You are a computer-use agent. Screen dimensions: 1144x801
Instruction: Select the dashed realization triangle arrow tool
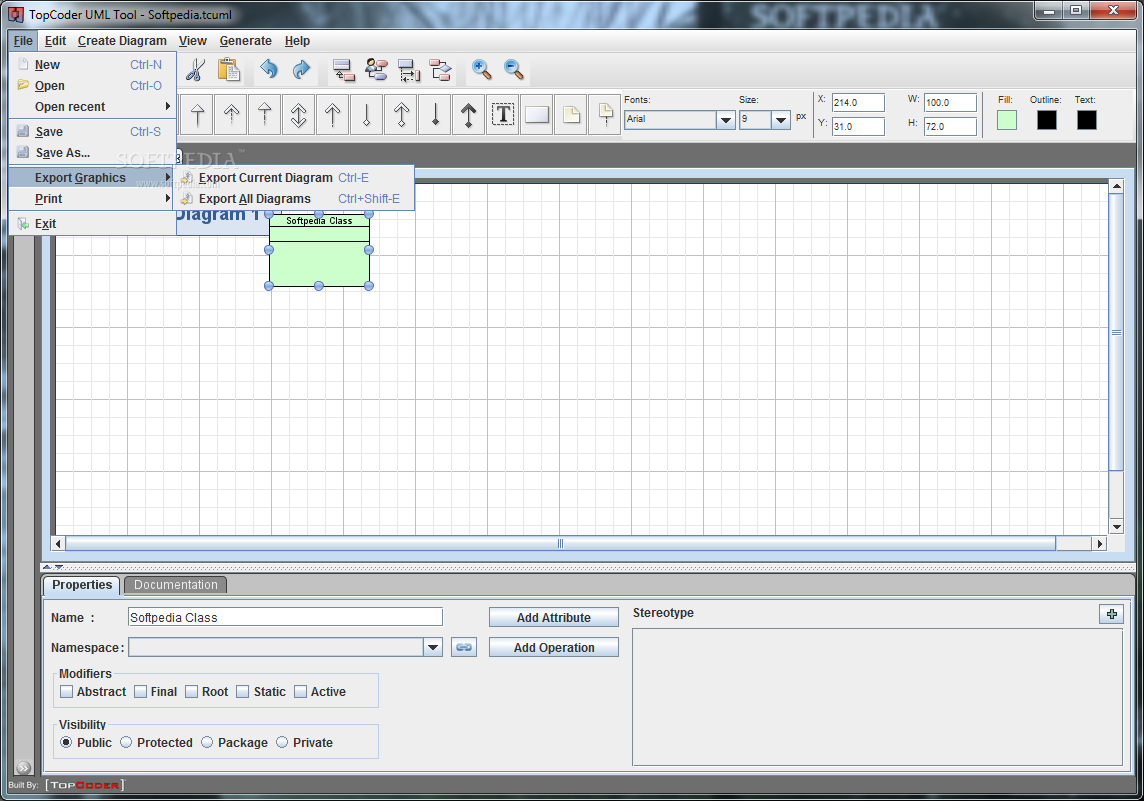tap(265, 115)
